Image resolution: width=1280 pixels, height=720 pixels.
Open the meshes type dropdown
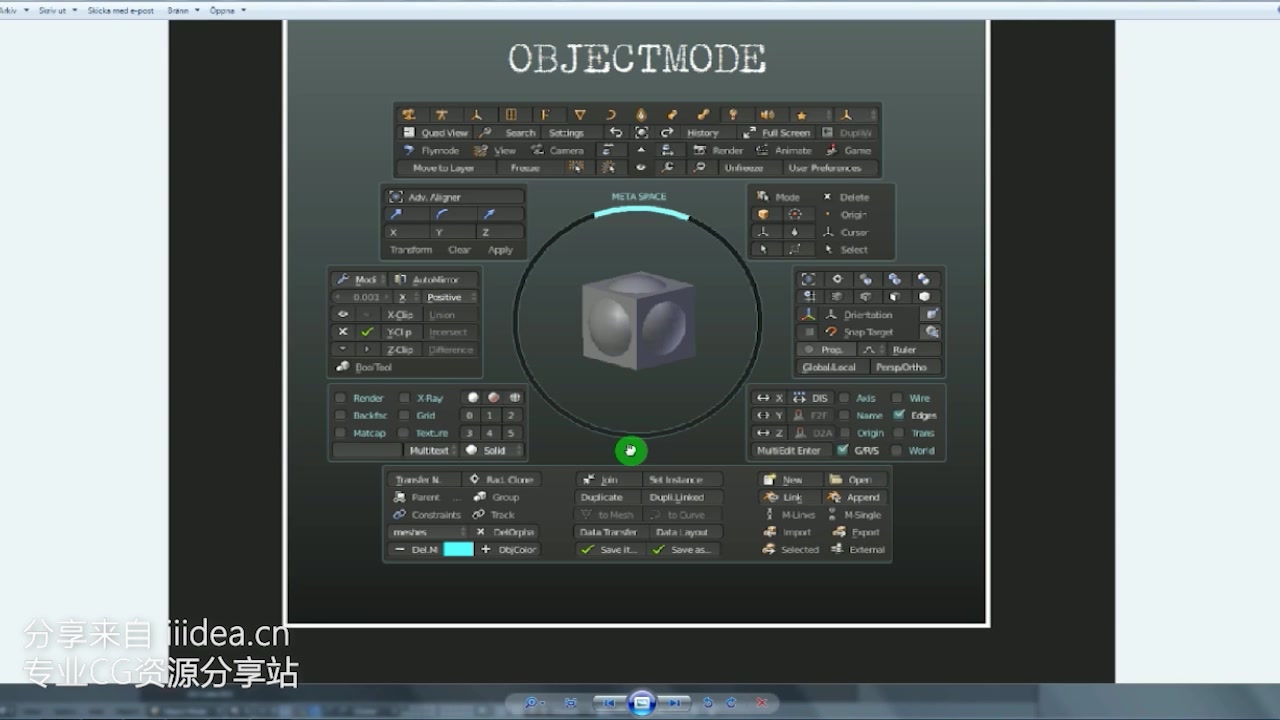point(427,532)
